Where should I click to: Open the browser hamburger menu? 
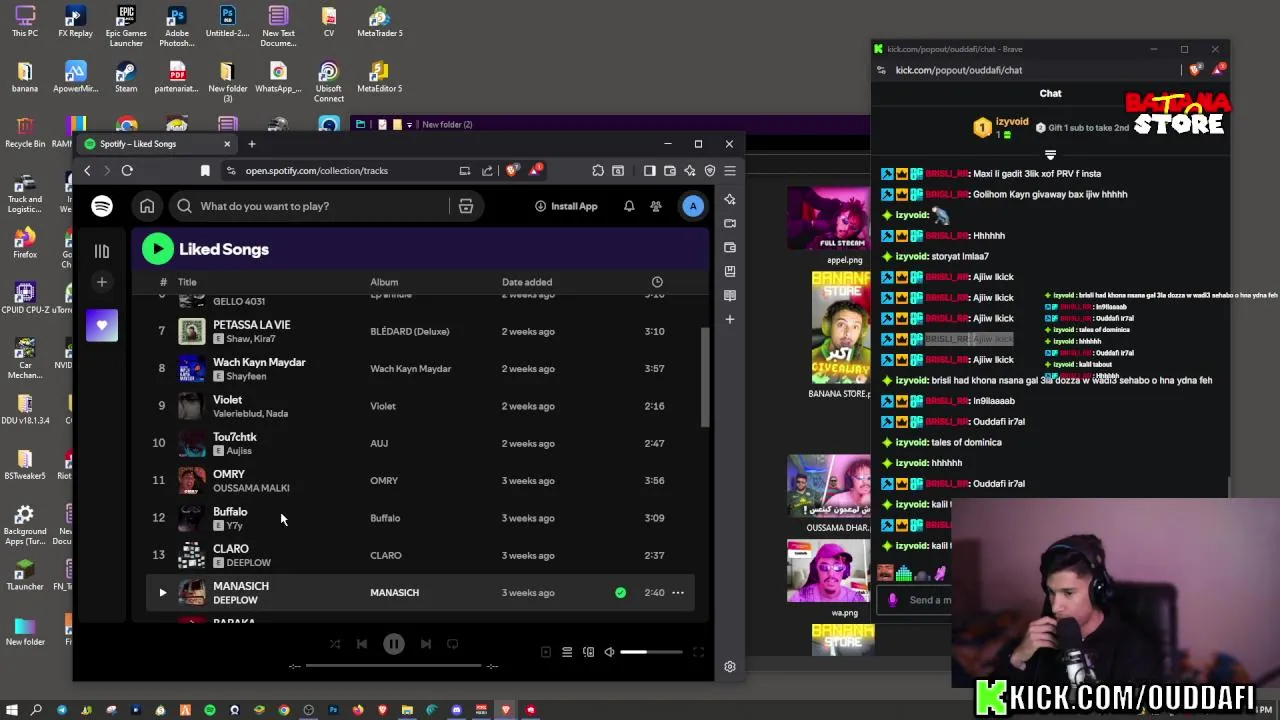(730, 171)
